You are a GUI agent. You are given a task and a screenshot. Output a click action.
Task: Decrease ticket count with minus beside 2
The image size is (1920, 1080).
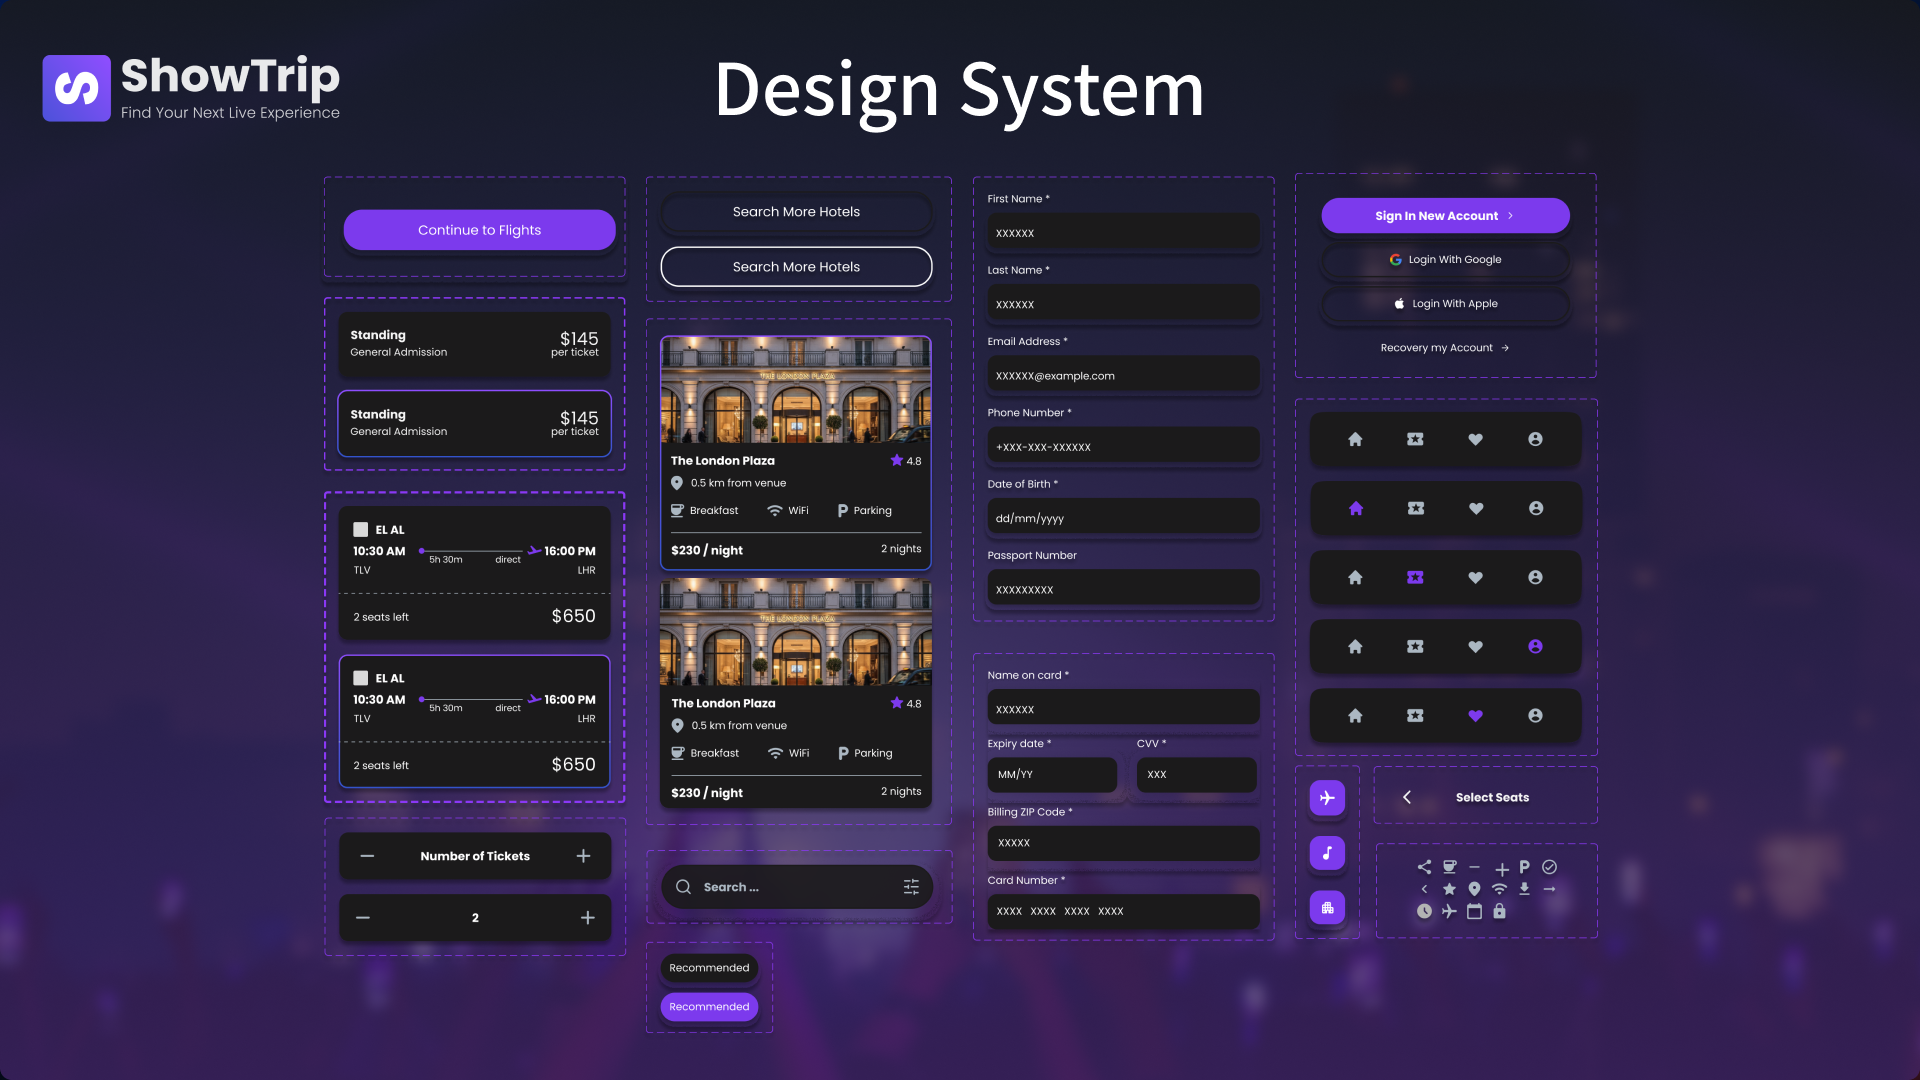coord(363,918)
